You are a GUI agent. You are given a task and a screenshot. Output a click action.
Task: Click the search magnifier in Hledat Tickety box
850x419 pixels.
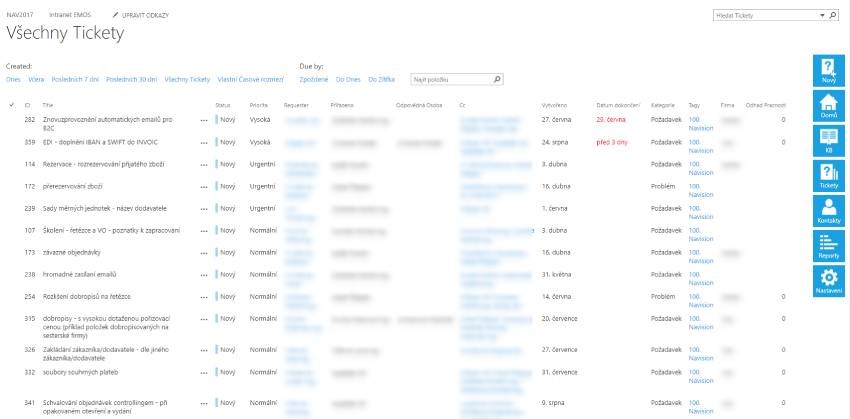pos(833,16)
